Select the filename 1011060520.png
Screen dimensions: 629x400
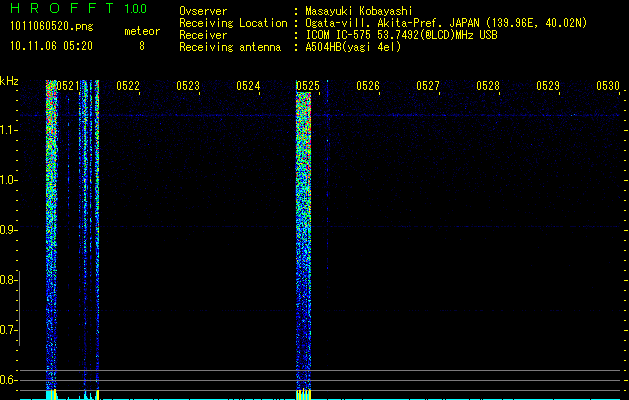pos(52,27)
